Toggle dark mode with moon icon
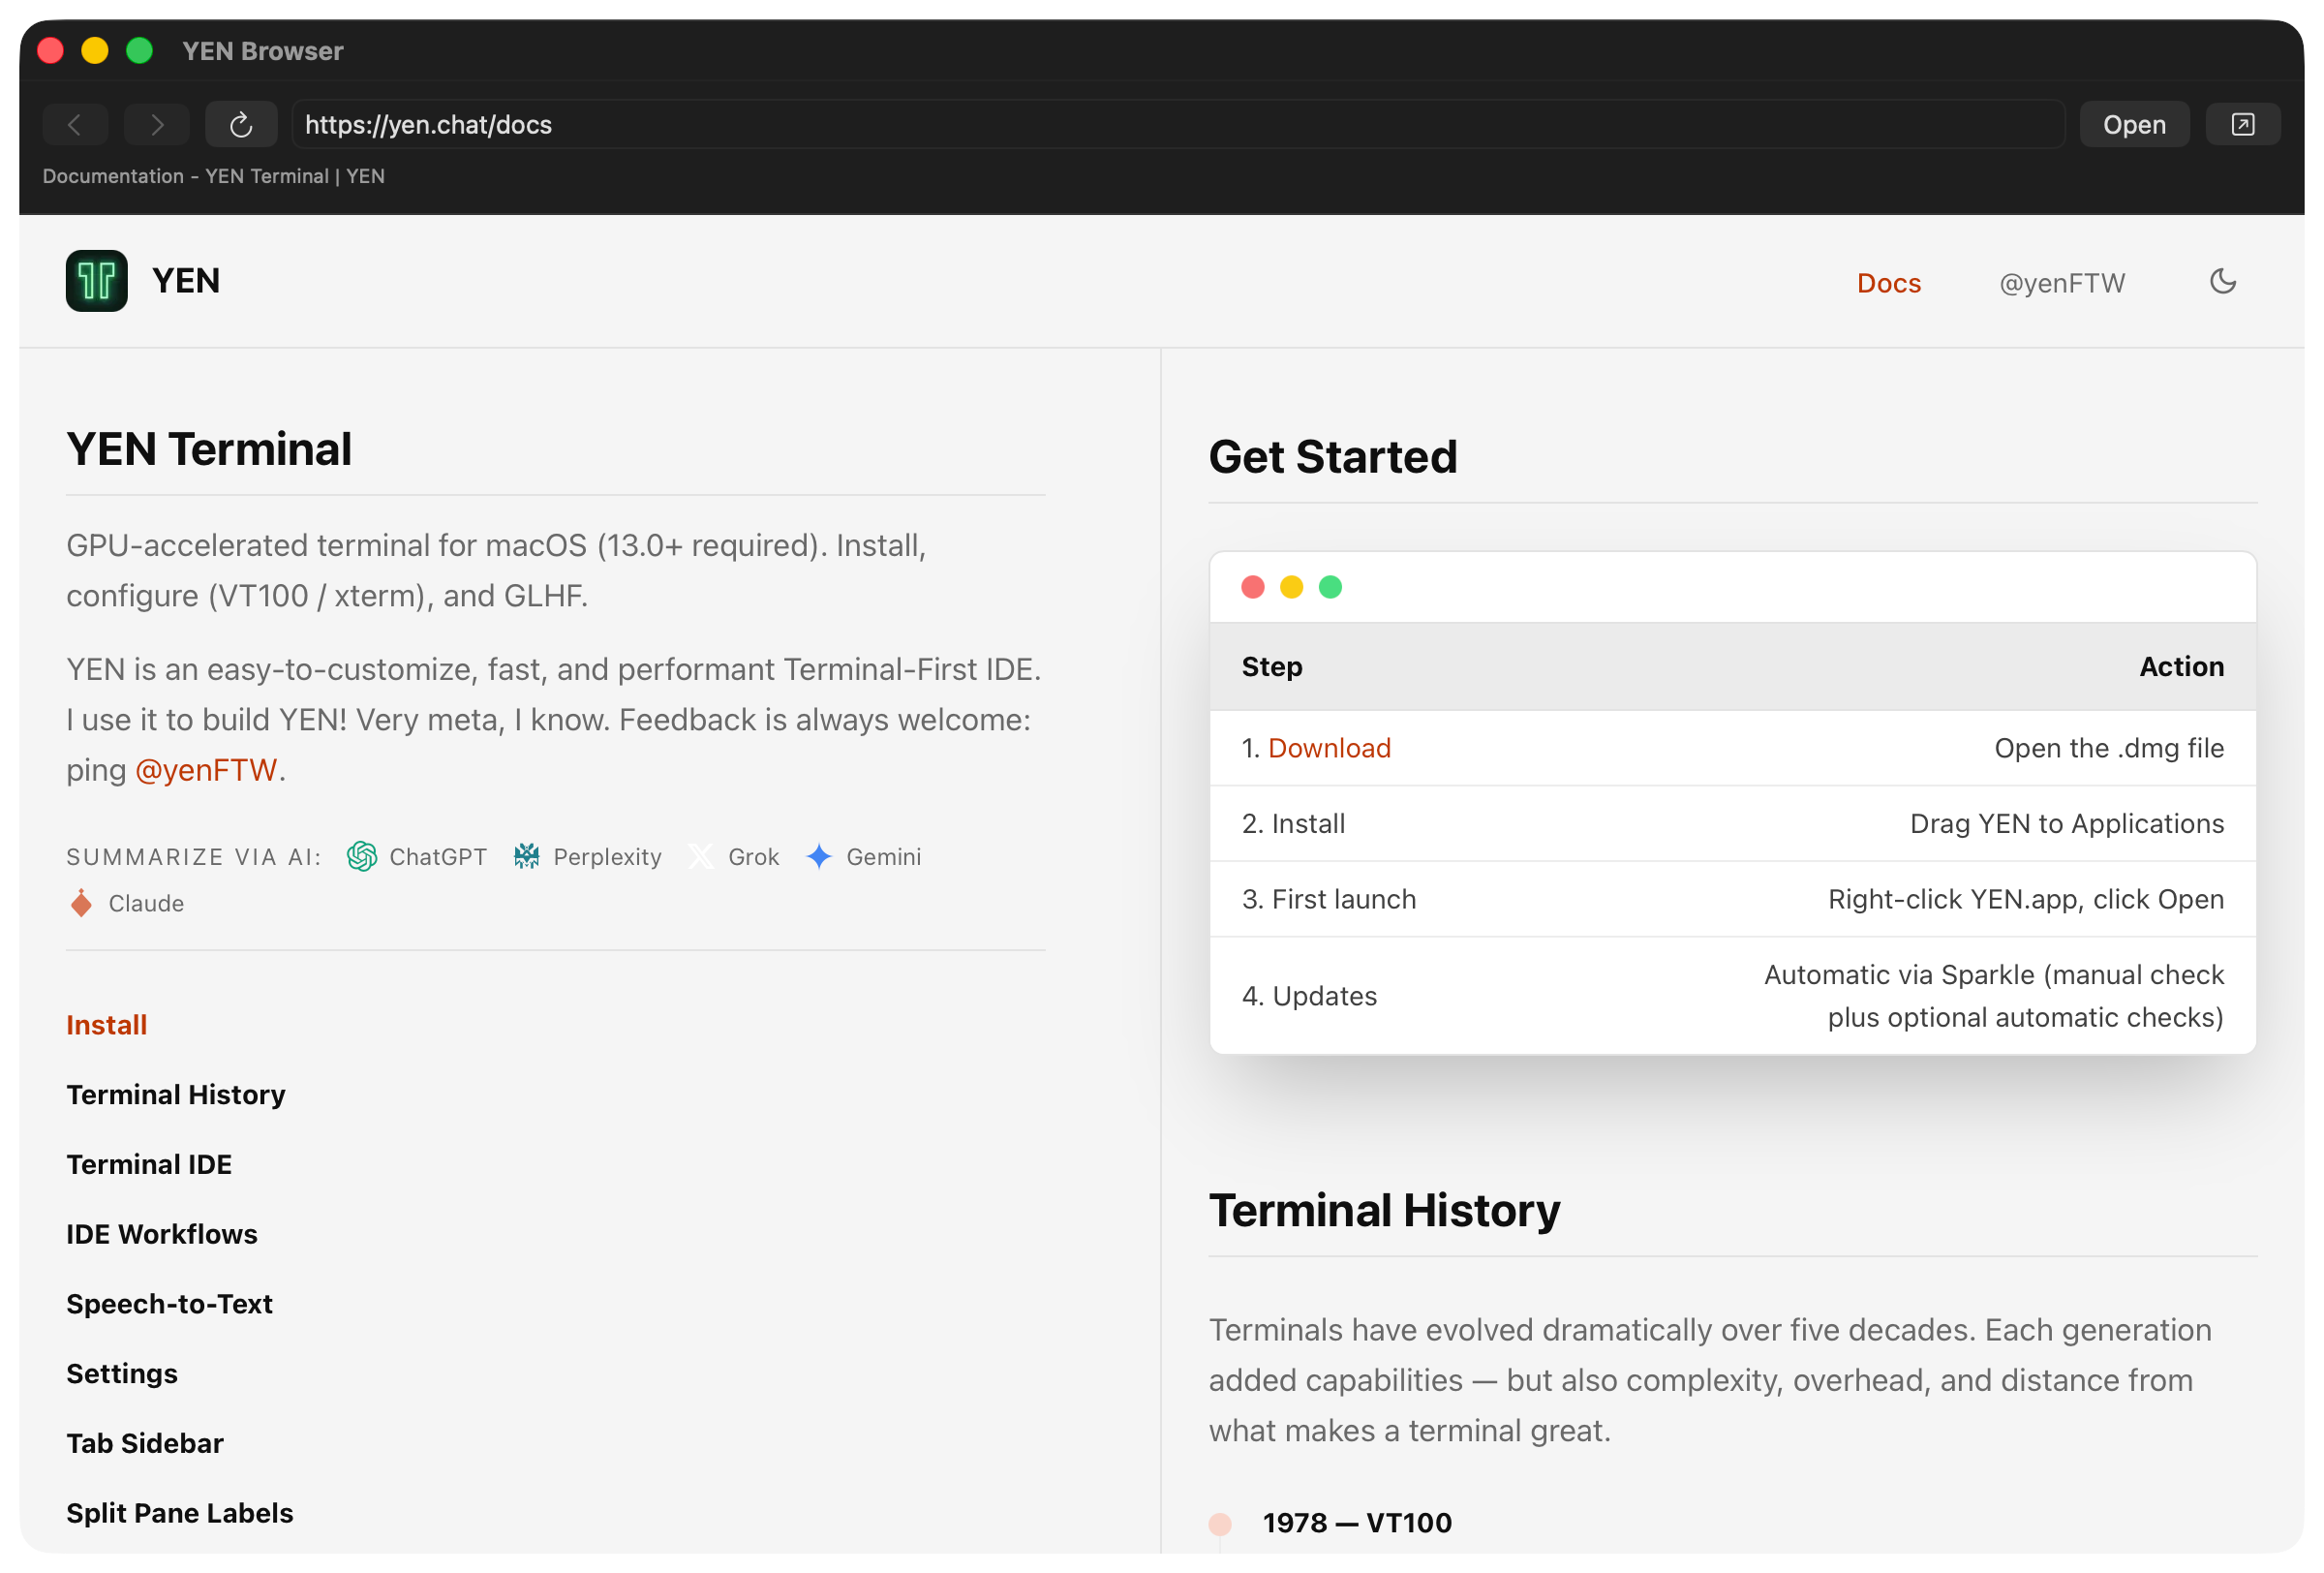 tap(2222, 282)
